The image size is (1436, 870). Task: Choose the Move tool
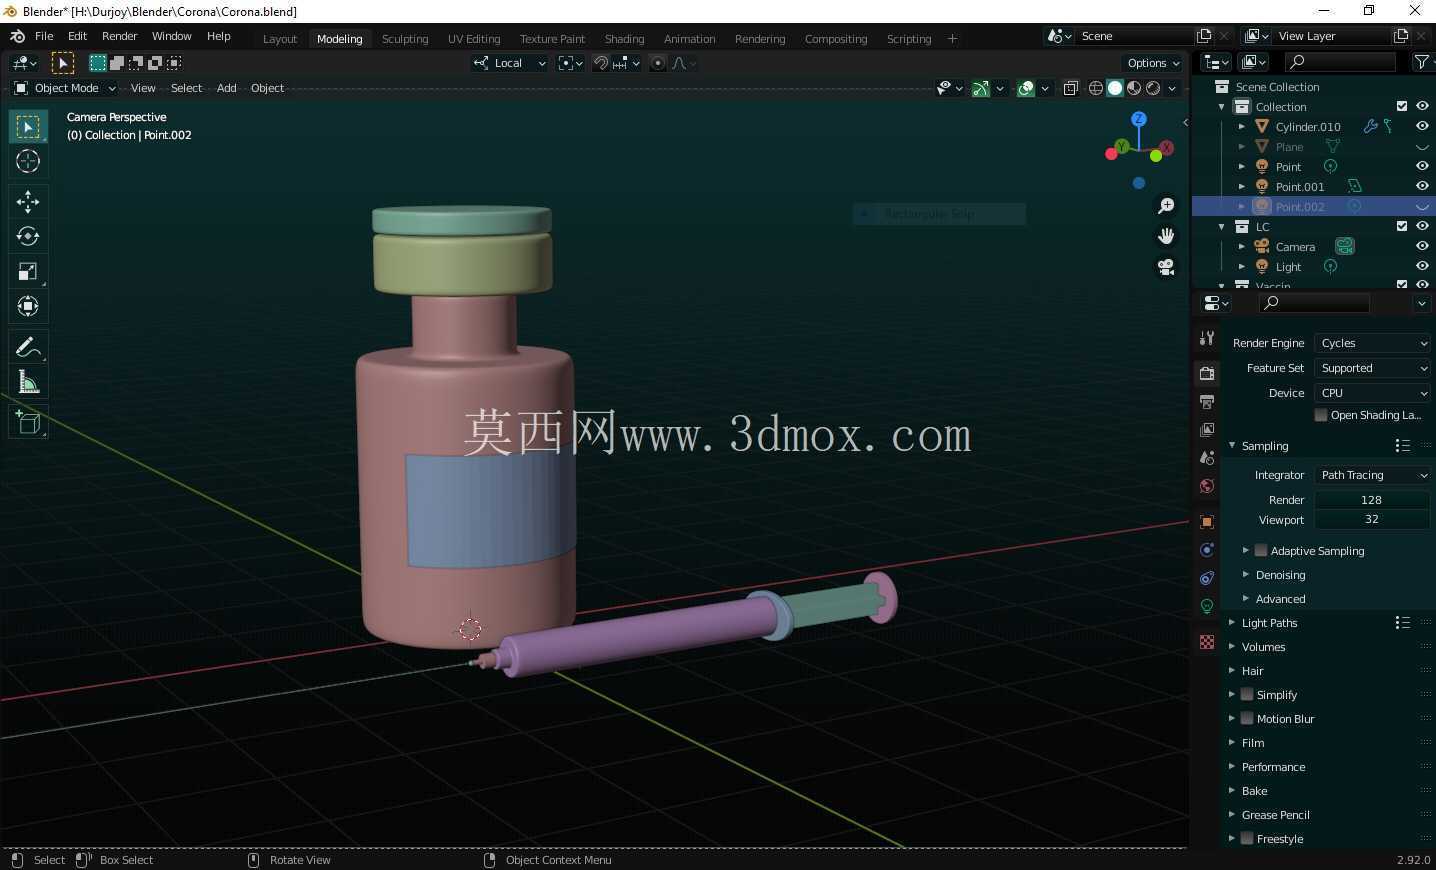pyautogui.click(x=28, y=202)
